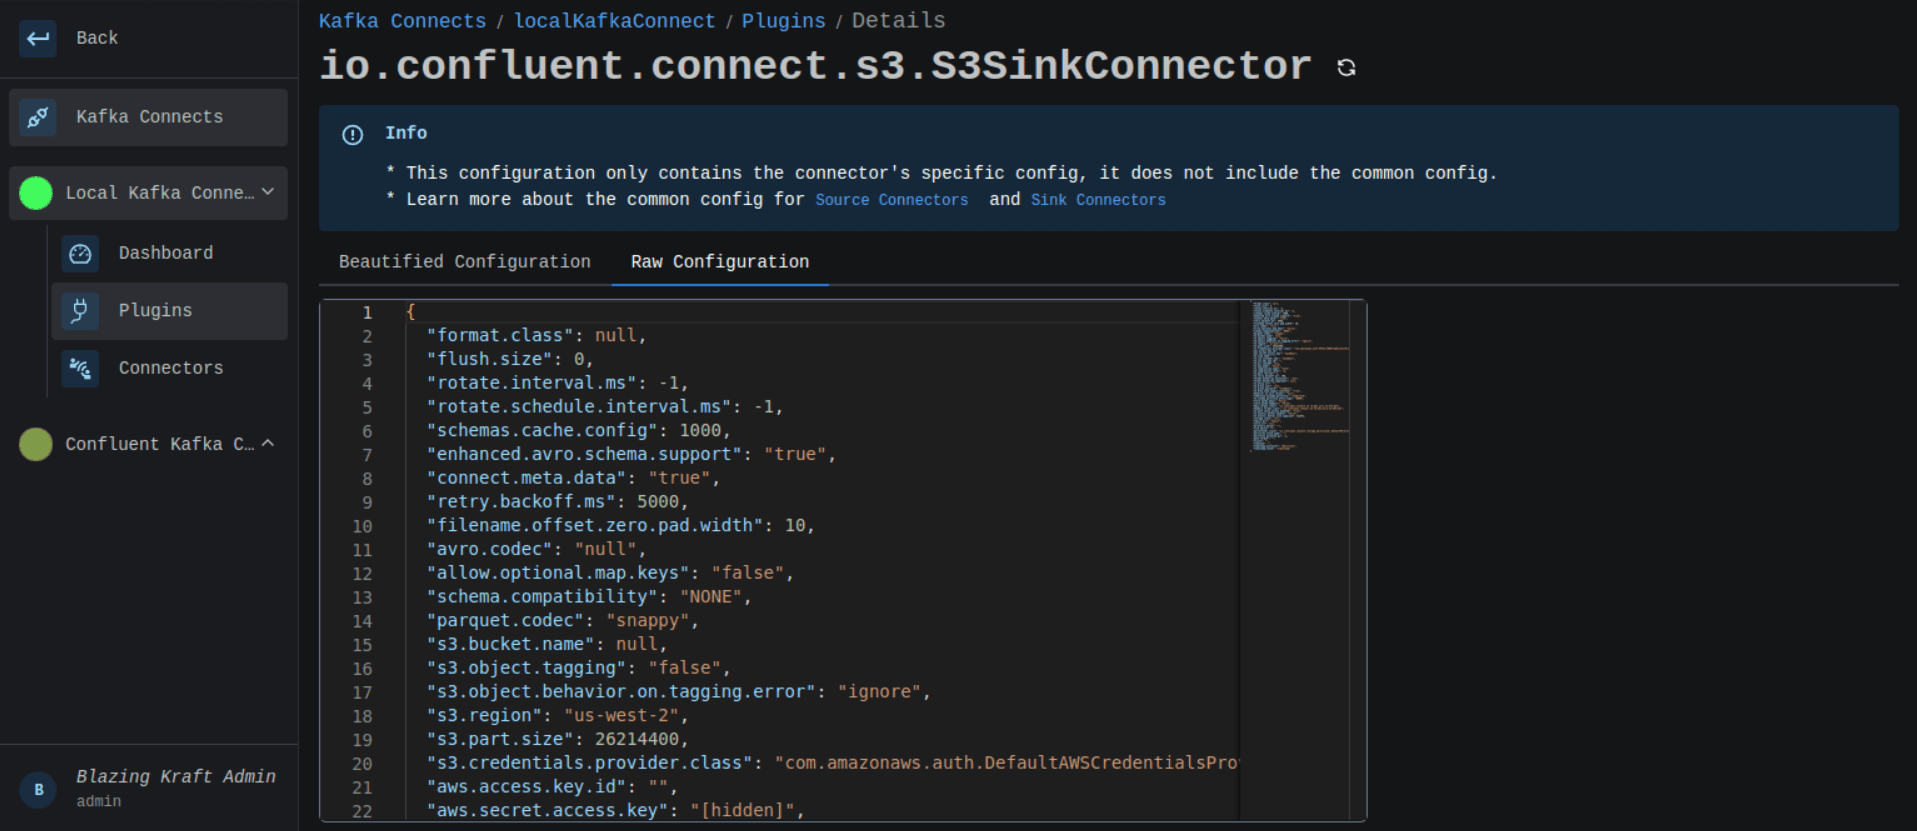This screenshot has height=831, width=1917.
Task: Click the "avro.codec" line
Action: pos(536,550)
